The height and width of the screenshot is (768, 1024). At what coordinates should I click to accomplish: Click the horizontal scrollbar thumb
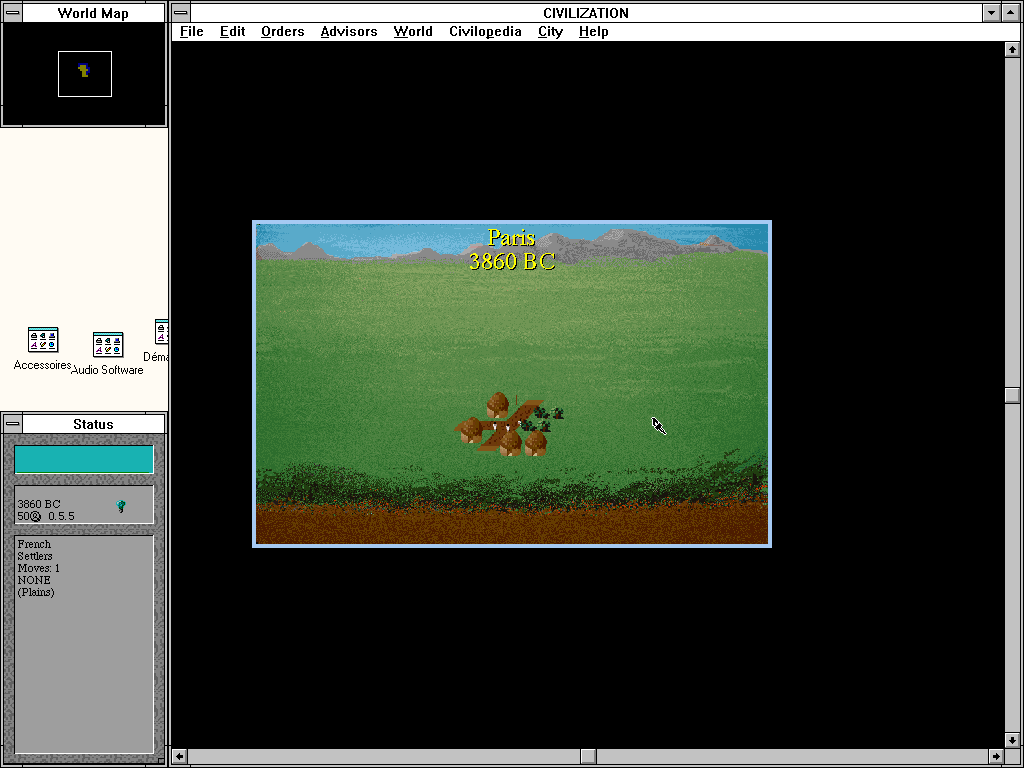588,756
